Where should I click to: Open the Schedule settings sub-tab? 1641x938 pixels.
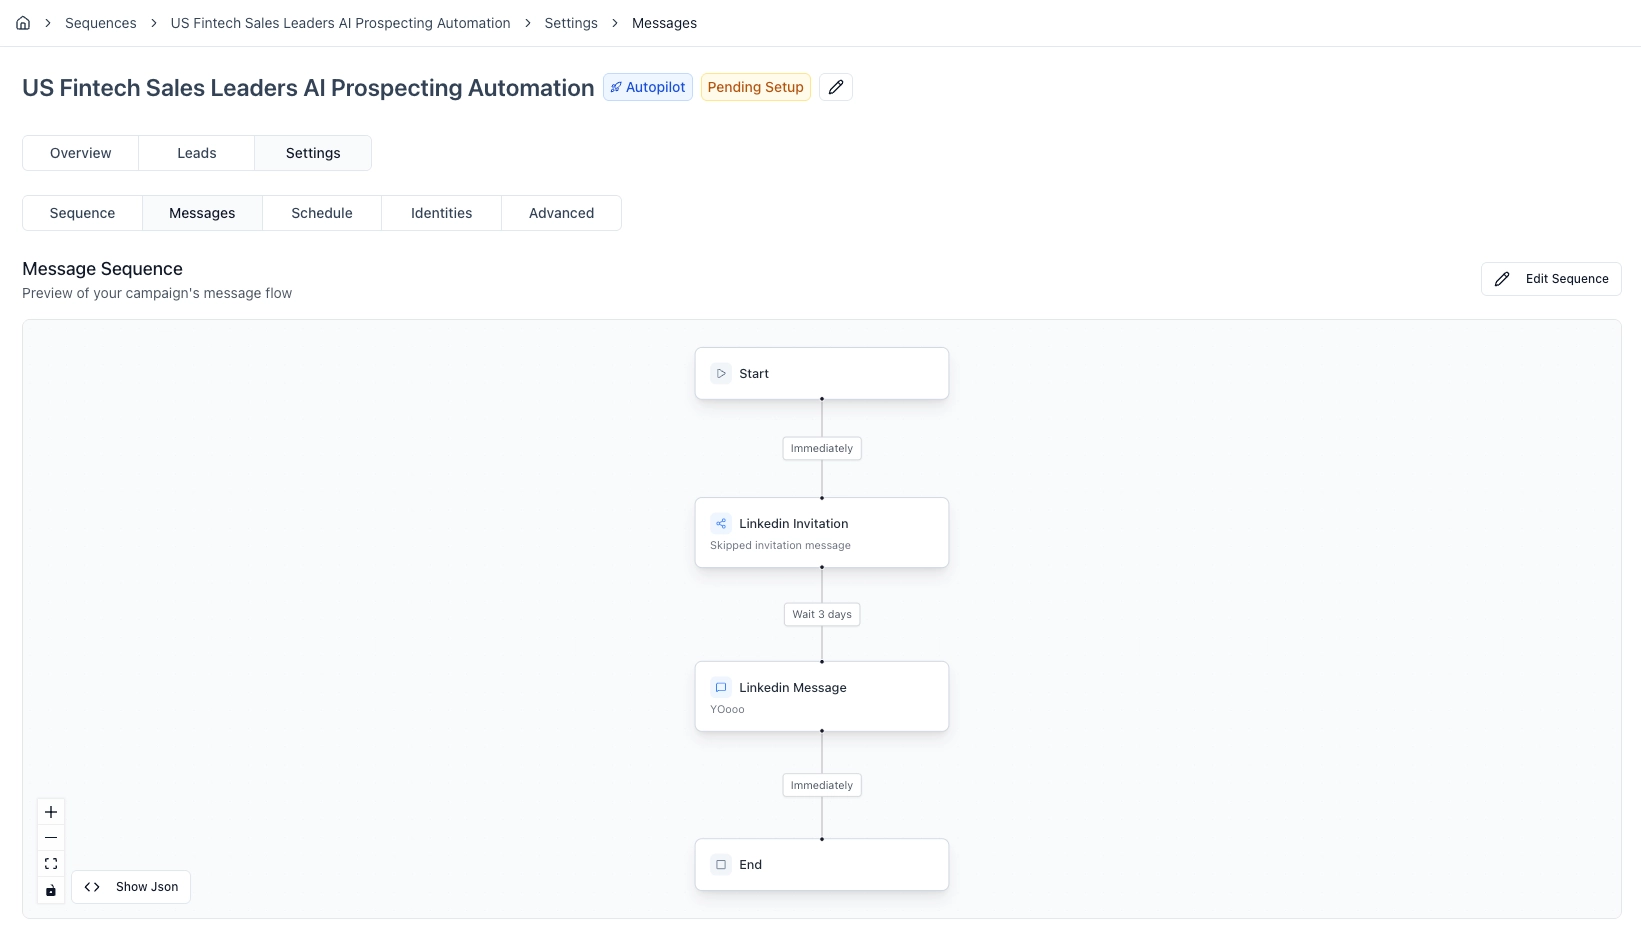322,213
